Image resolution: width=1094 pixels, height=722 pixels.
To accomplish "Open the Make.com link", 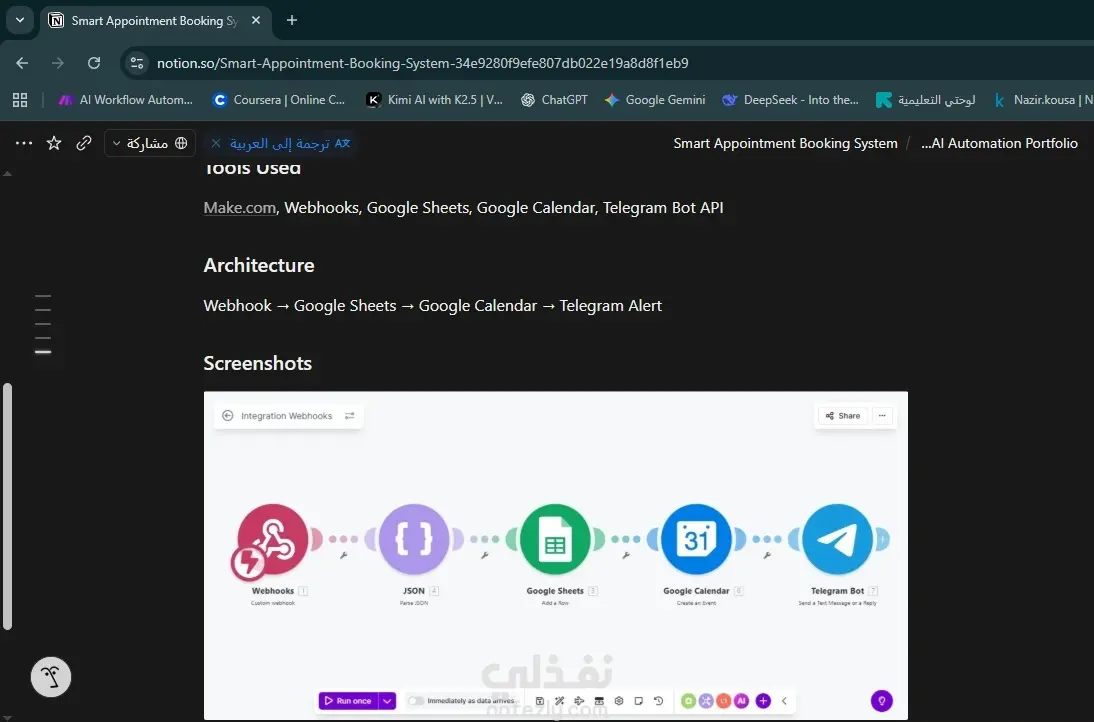I will [239, 207].
